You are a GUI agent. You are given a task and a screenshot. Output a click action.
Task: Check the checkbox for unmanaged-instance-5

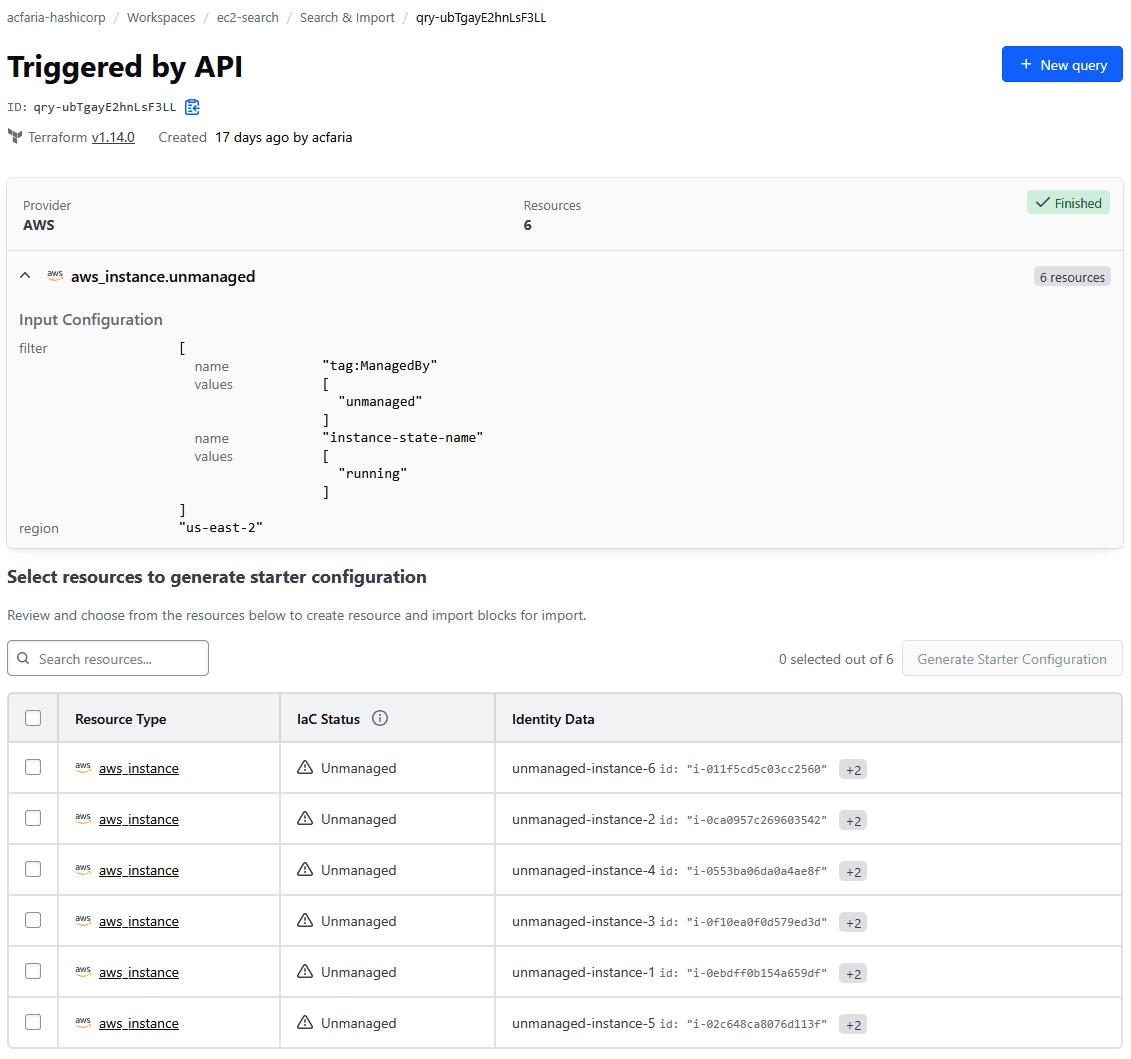pos(33,1022)
